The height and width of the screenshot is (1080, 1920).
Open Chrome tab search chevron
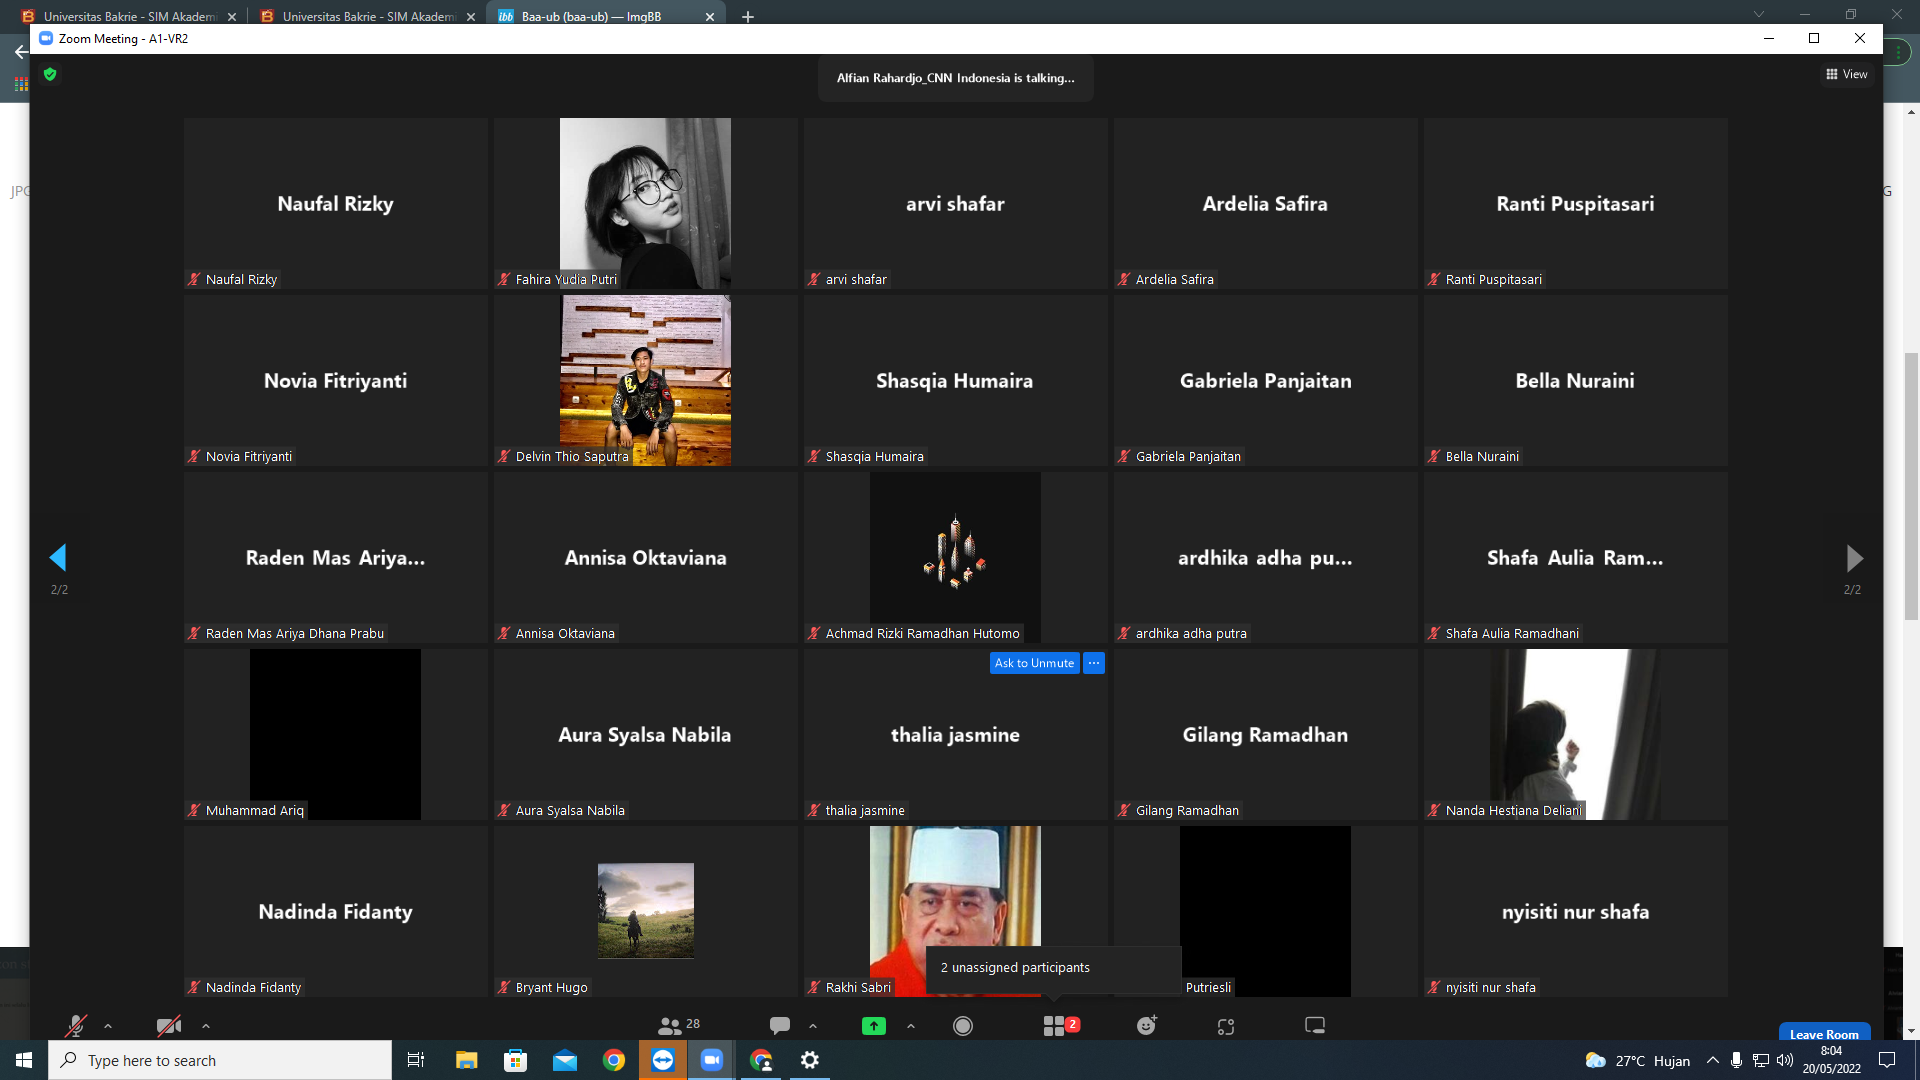[x=1759, y=14]
